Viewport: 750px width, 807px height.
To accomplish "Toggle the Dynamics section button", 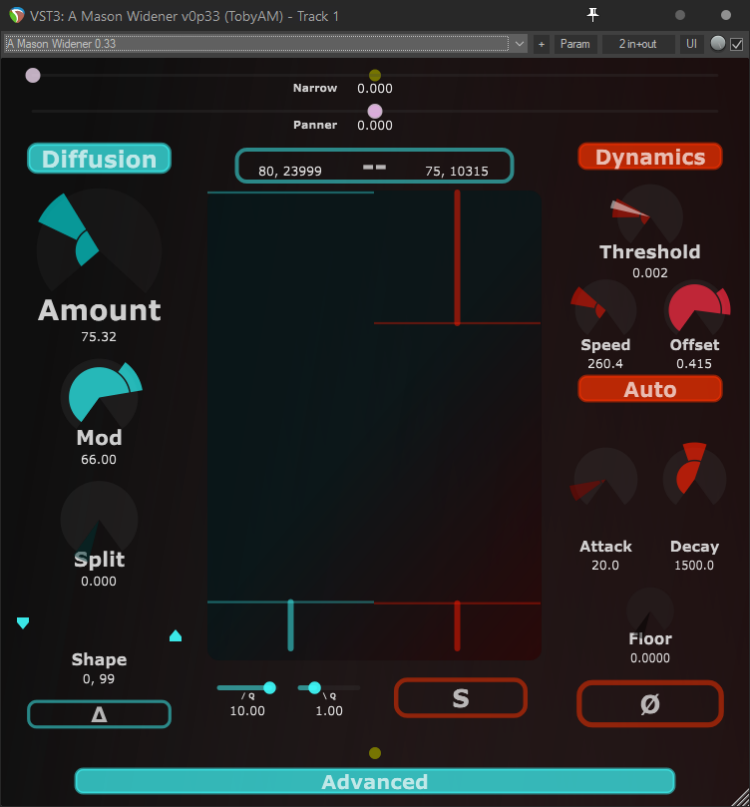I will (650, 156).
